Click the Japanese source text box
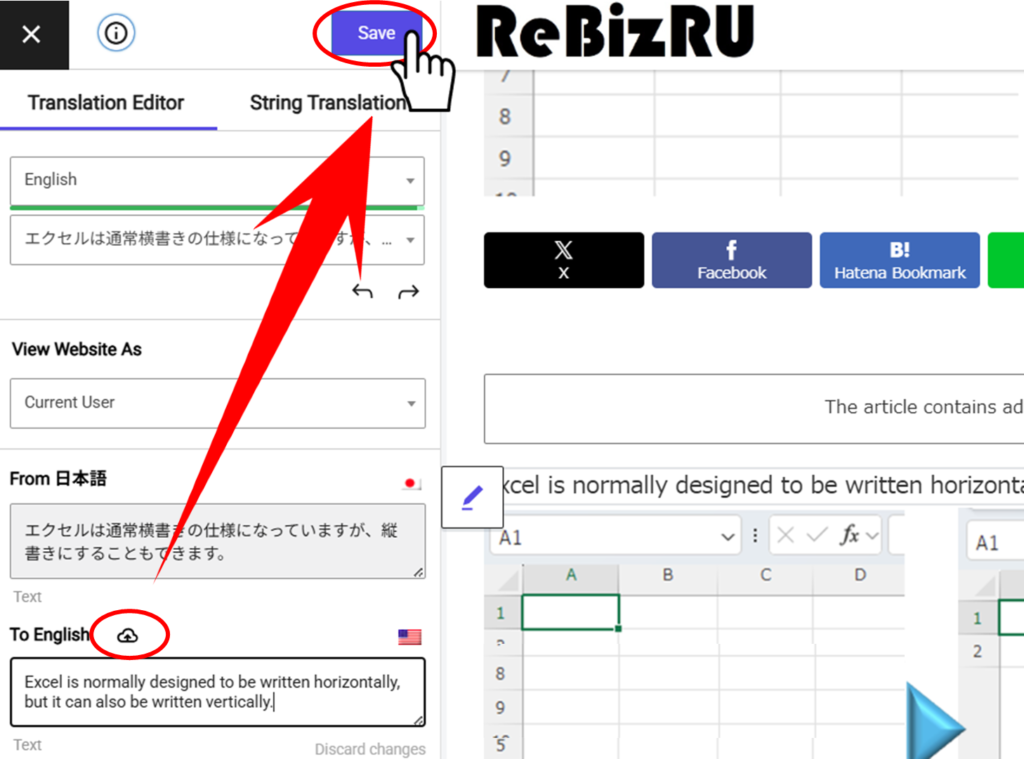Image resolution: width=1024 pixels, height=759 pixels. pos(217,541)
